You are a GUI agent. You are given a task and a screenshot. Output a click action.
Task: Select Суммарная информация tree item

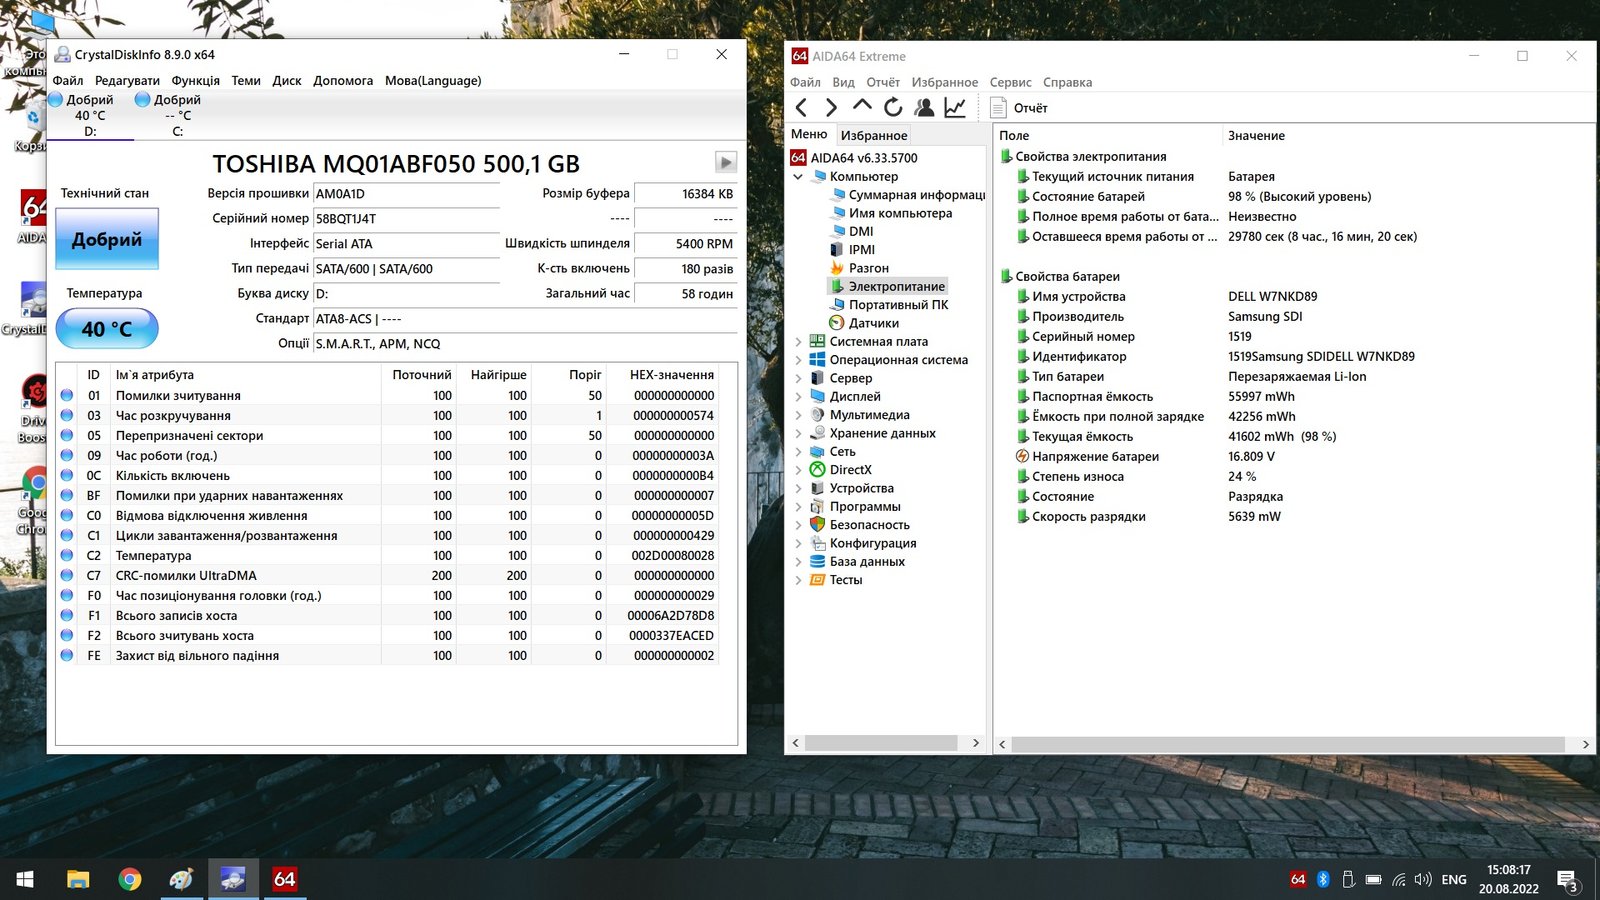[907, 195]
